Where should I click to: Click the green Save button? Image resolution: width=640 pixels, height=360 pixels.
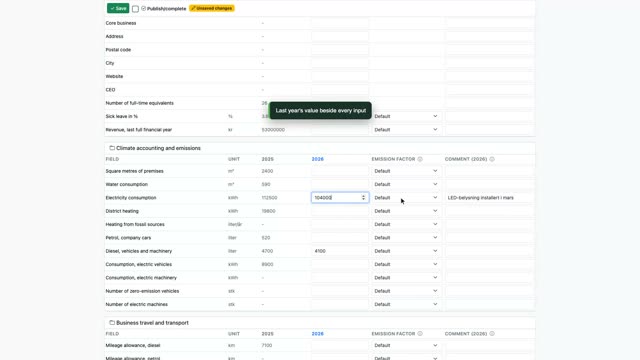pos(118,8)
